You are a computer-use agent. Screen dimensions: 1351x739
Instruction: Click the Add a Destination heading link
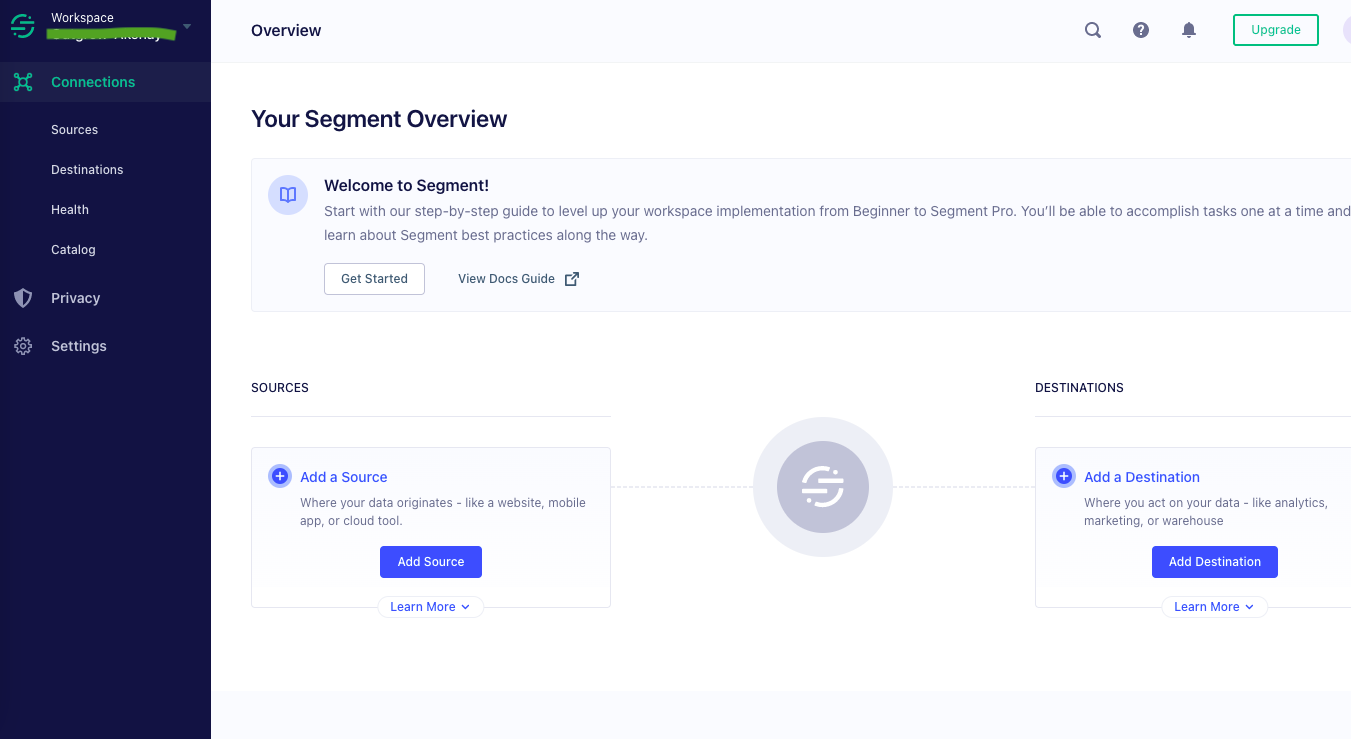[1142, 477]
